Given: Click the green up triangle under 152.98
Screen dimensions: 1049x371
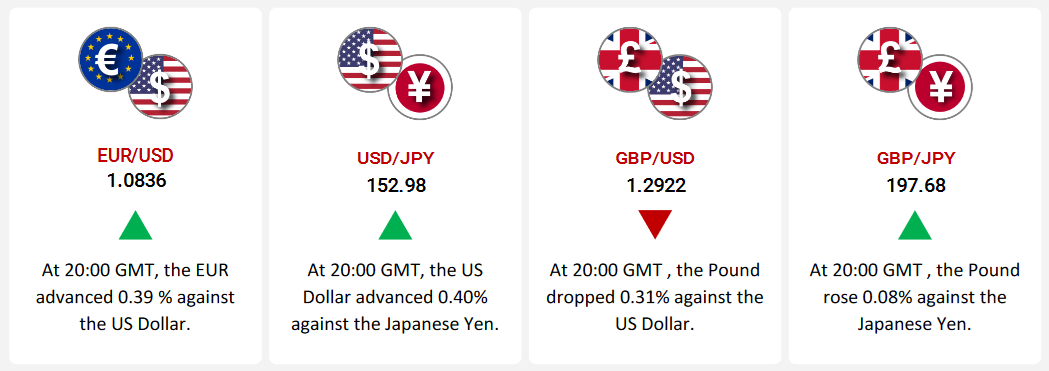Looking at the screenshot, I should point(395,225).
